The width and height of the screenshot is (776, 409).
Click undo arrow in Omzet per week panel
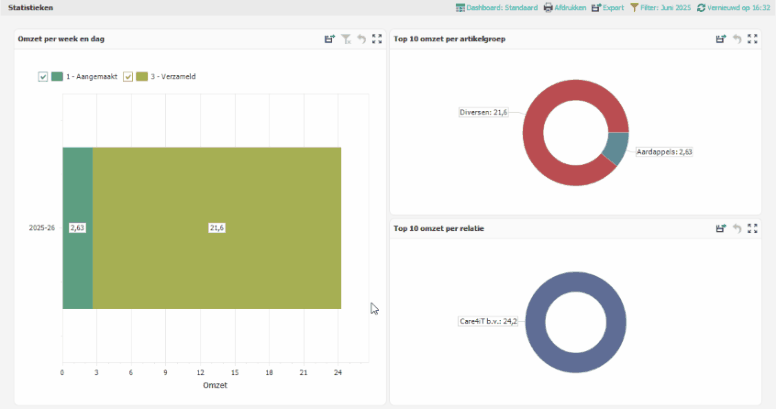click(x=361, y=39)
